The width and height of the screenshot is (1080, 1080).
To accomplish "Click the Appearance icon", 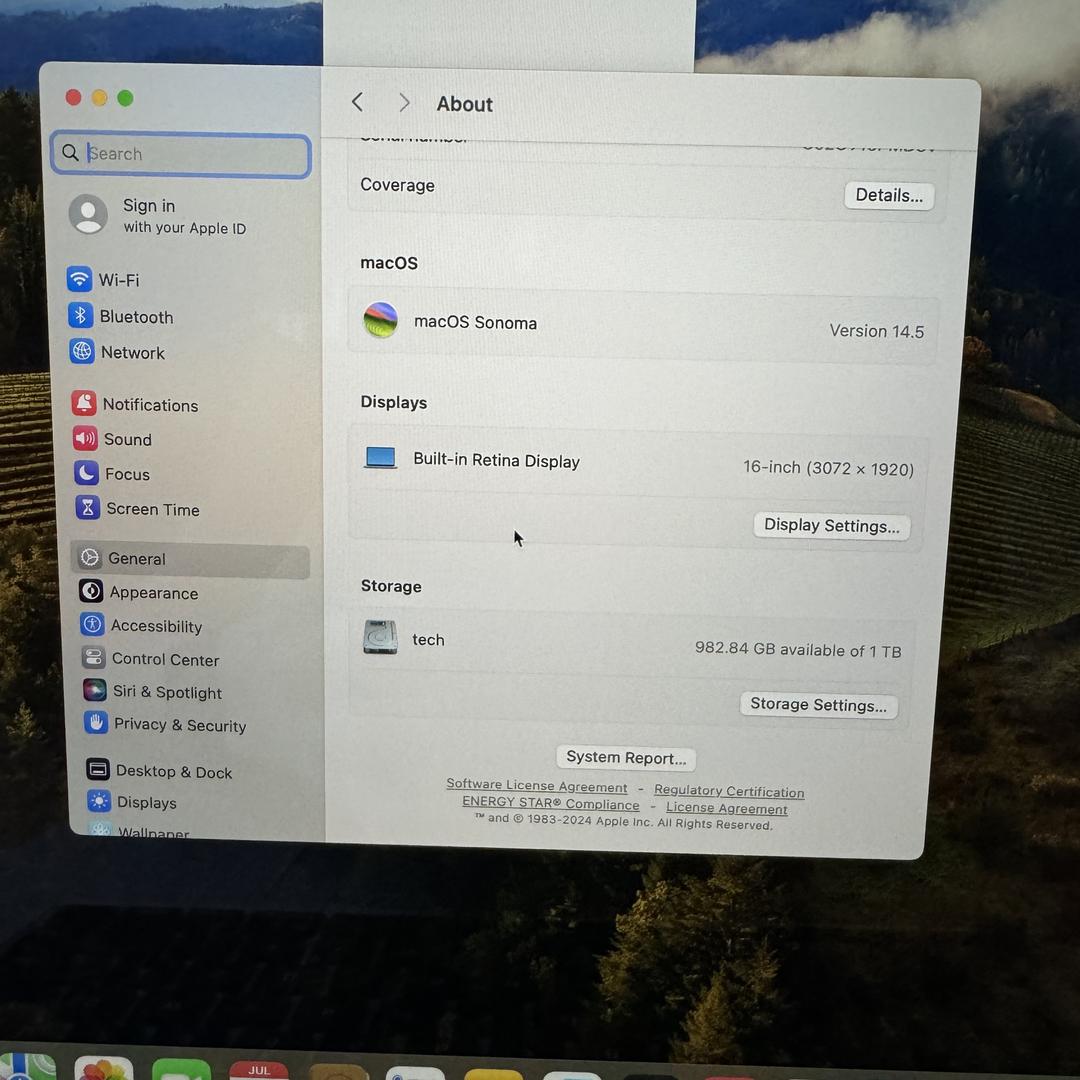I will pyautogui.click(x=91, y=591).
